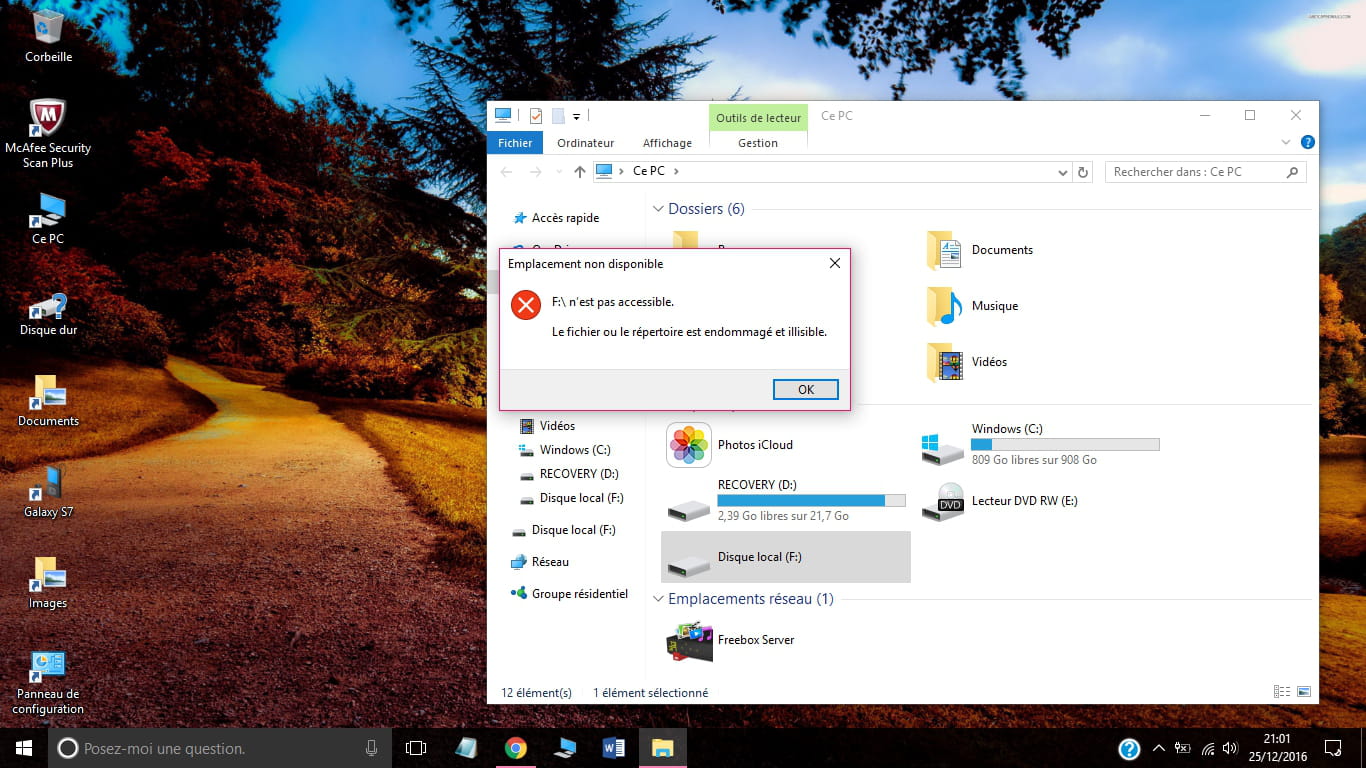This screenshot has height=768, width=1366.
Task: Select the Lecteur DVD RW (E:) drive
Action: (x=1024, y=501)
